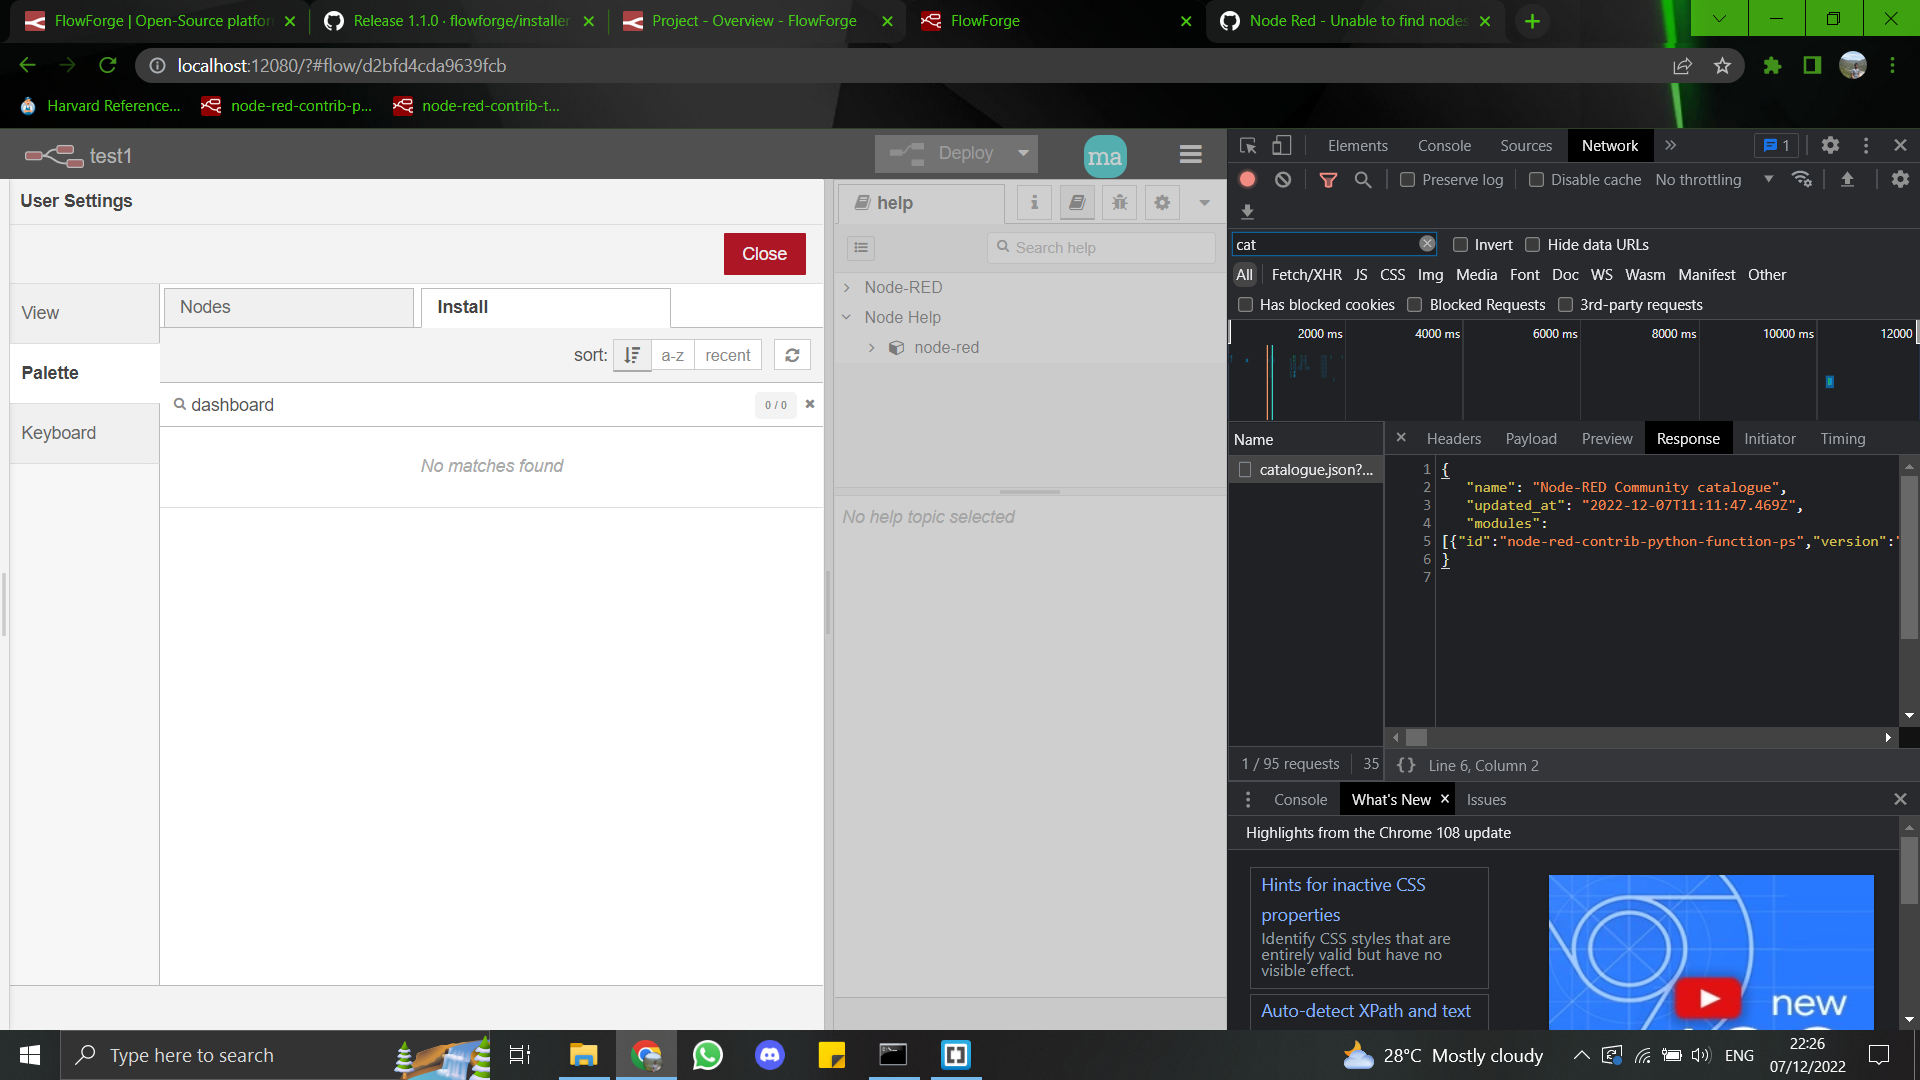Click inside the Search help field

pos(1100,247)
